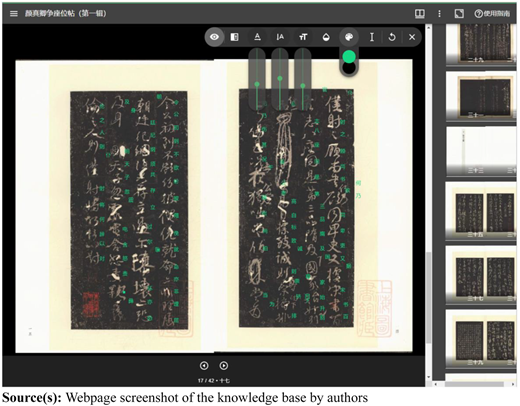Select the opacity water-drop tool
Screen dimensions: 520x406
point(326,37)
